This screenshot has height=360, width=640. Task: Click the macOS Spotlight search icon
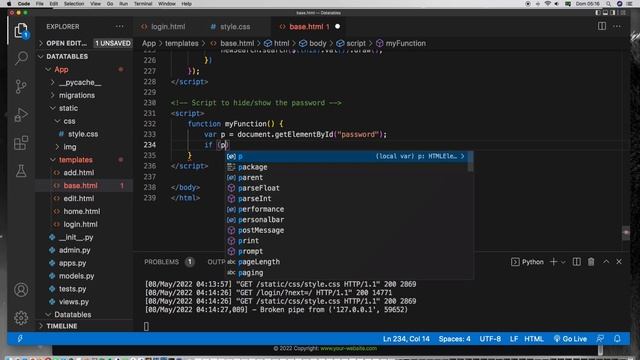click(x=608, y=4)
